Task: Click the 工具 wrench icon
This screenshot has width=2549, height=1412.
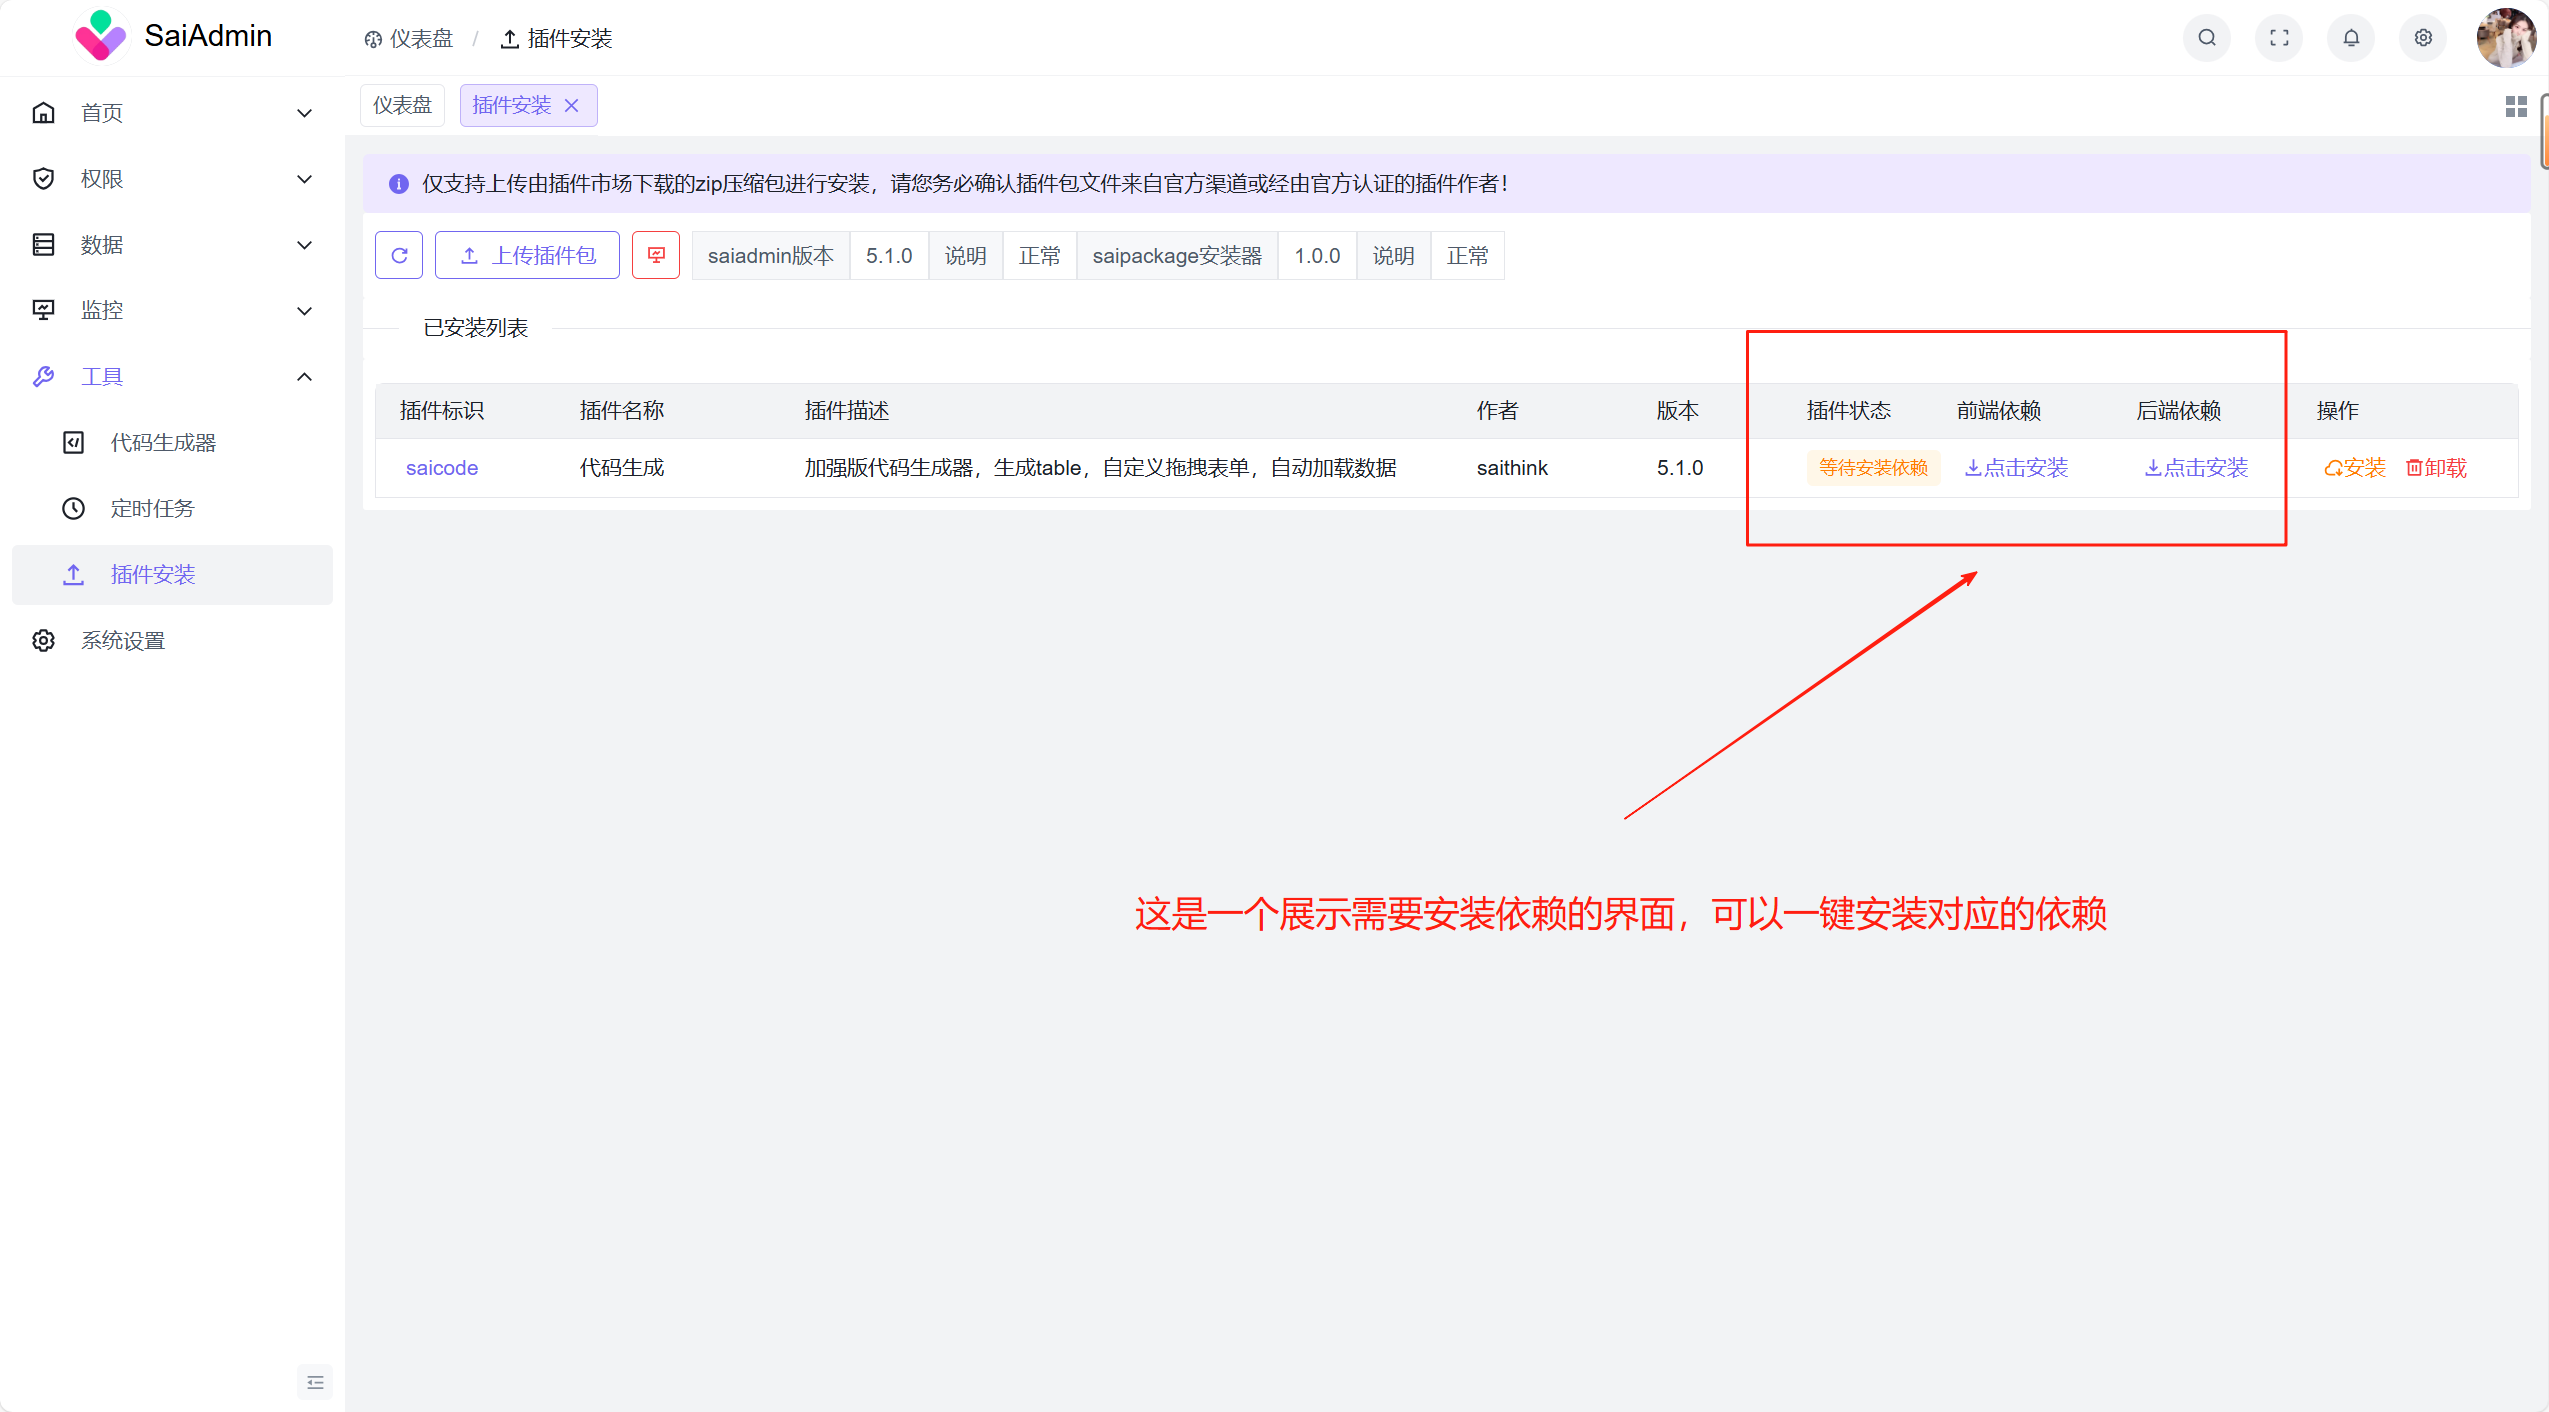Action: click(x=43, y=377)
